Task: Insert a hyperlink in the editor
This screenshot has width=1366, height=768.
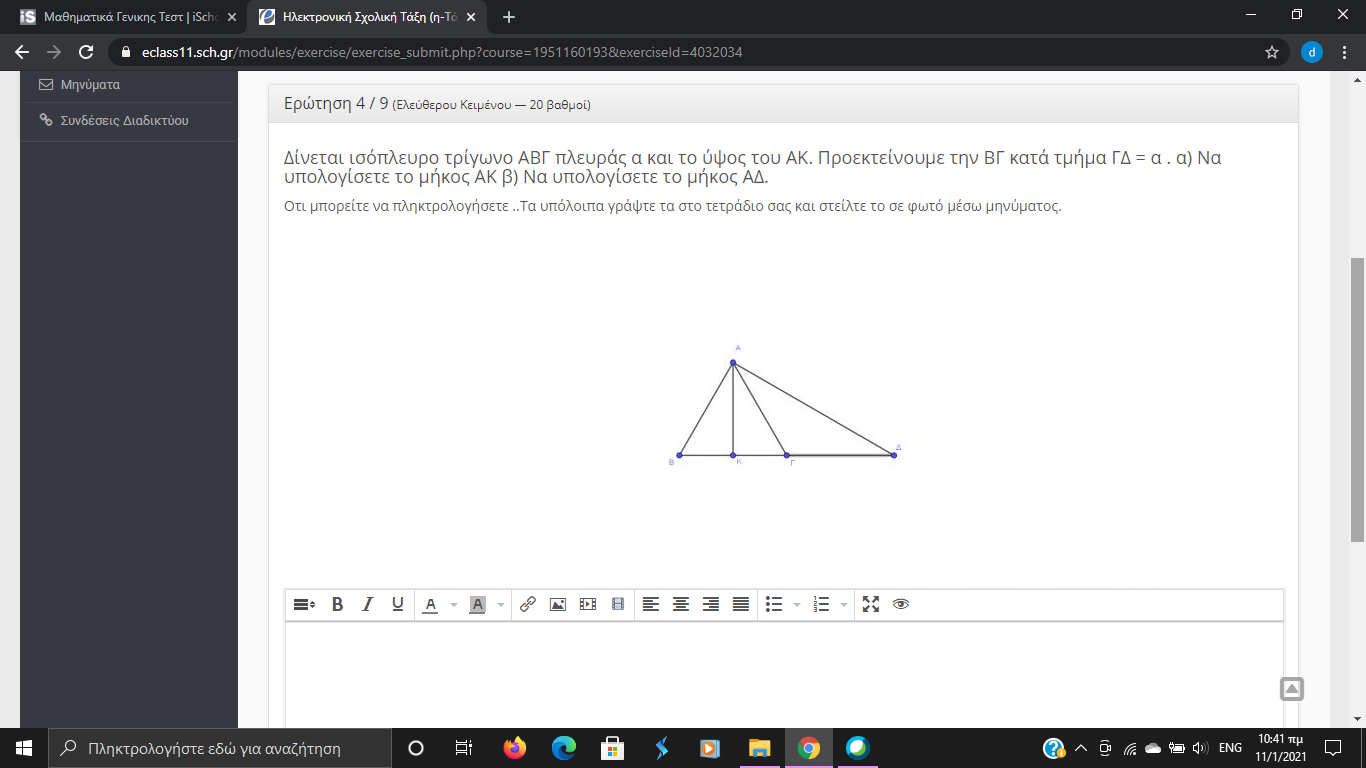Action: click(528, 604)
